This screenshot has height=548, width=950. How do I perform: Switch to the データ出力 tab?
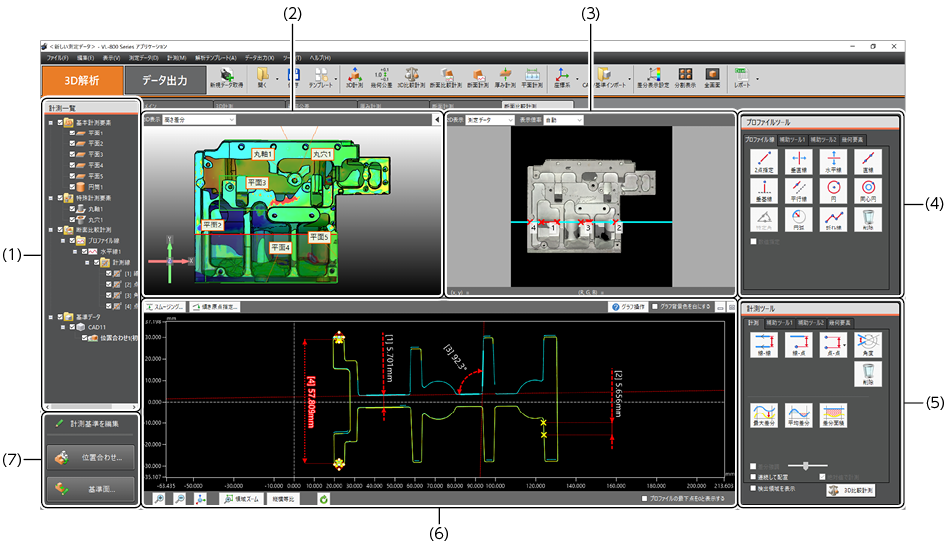[165, 80]
